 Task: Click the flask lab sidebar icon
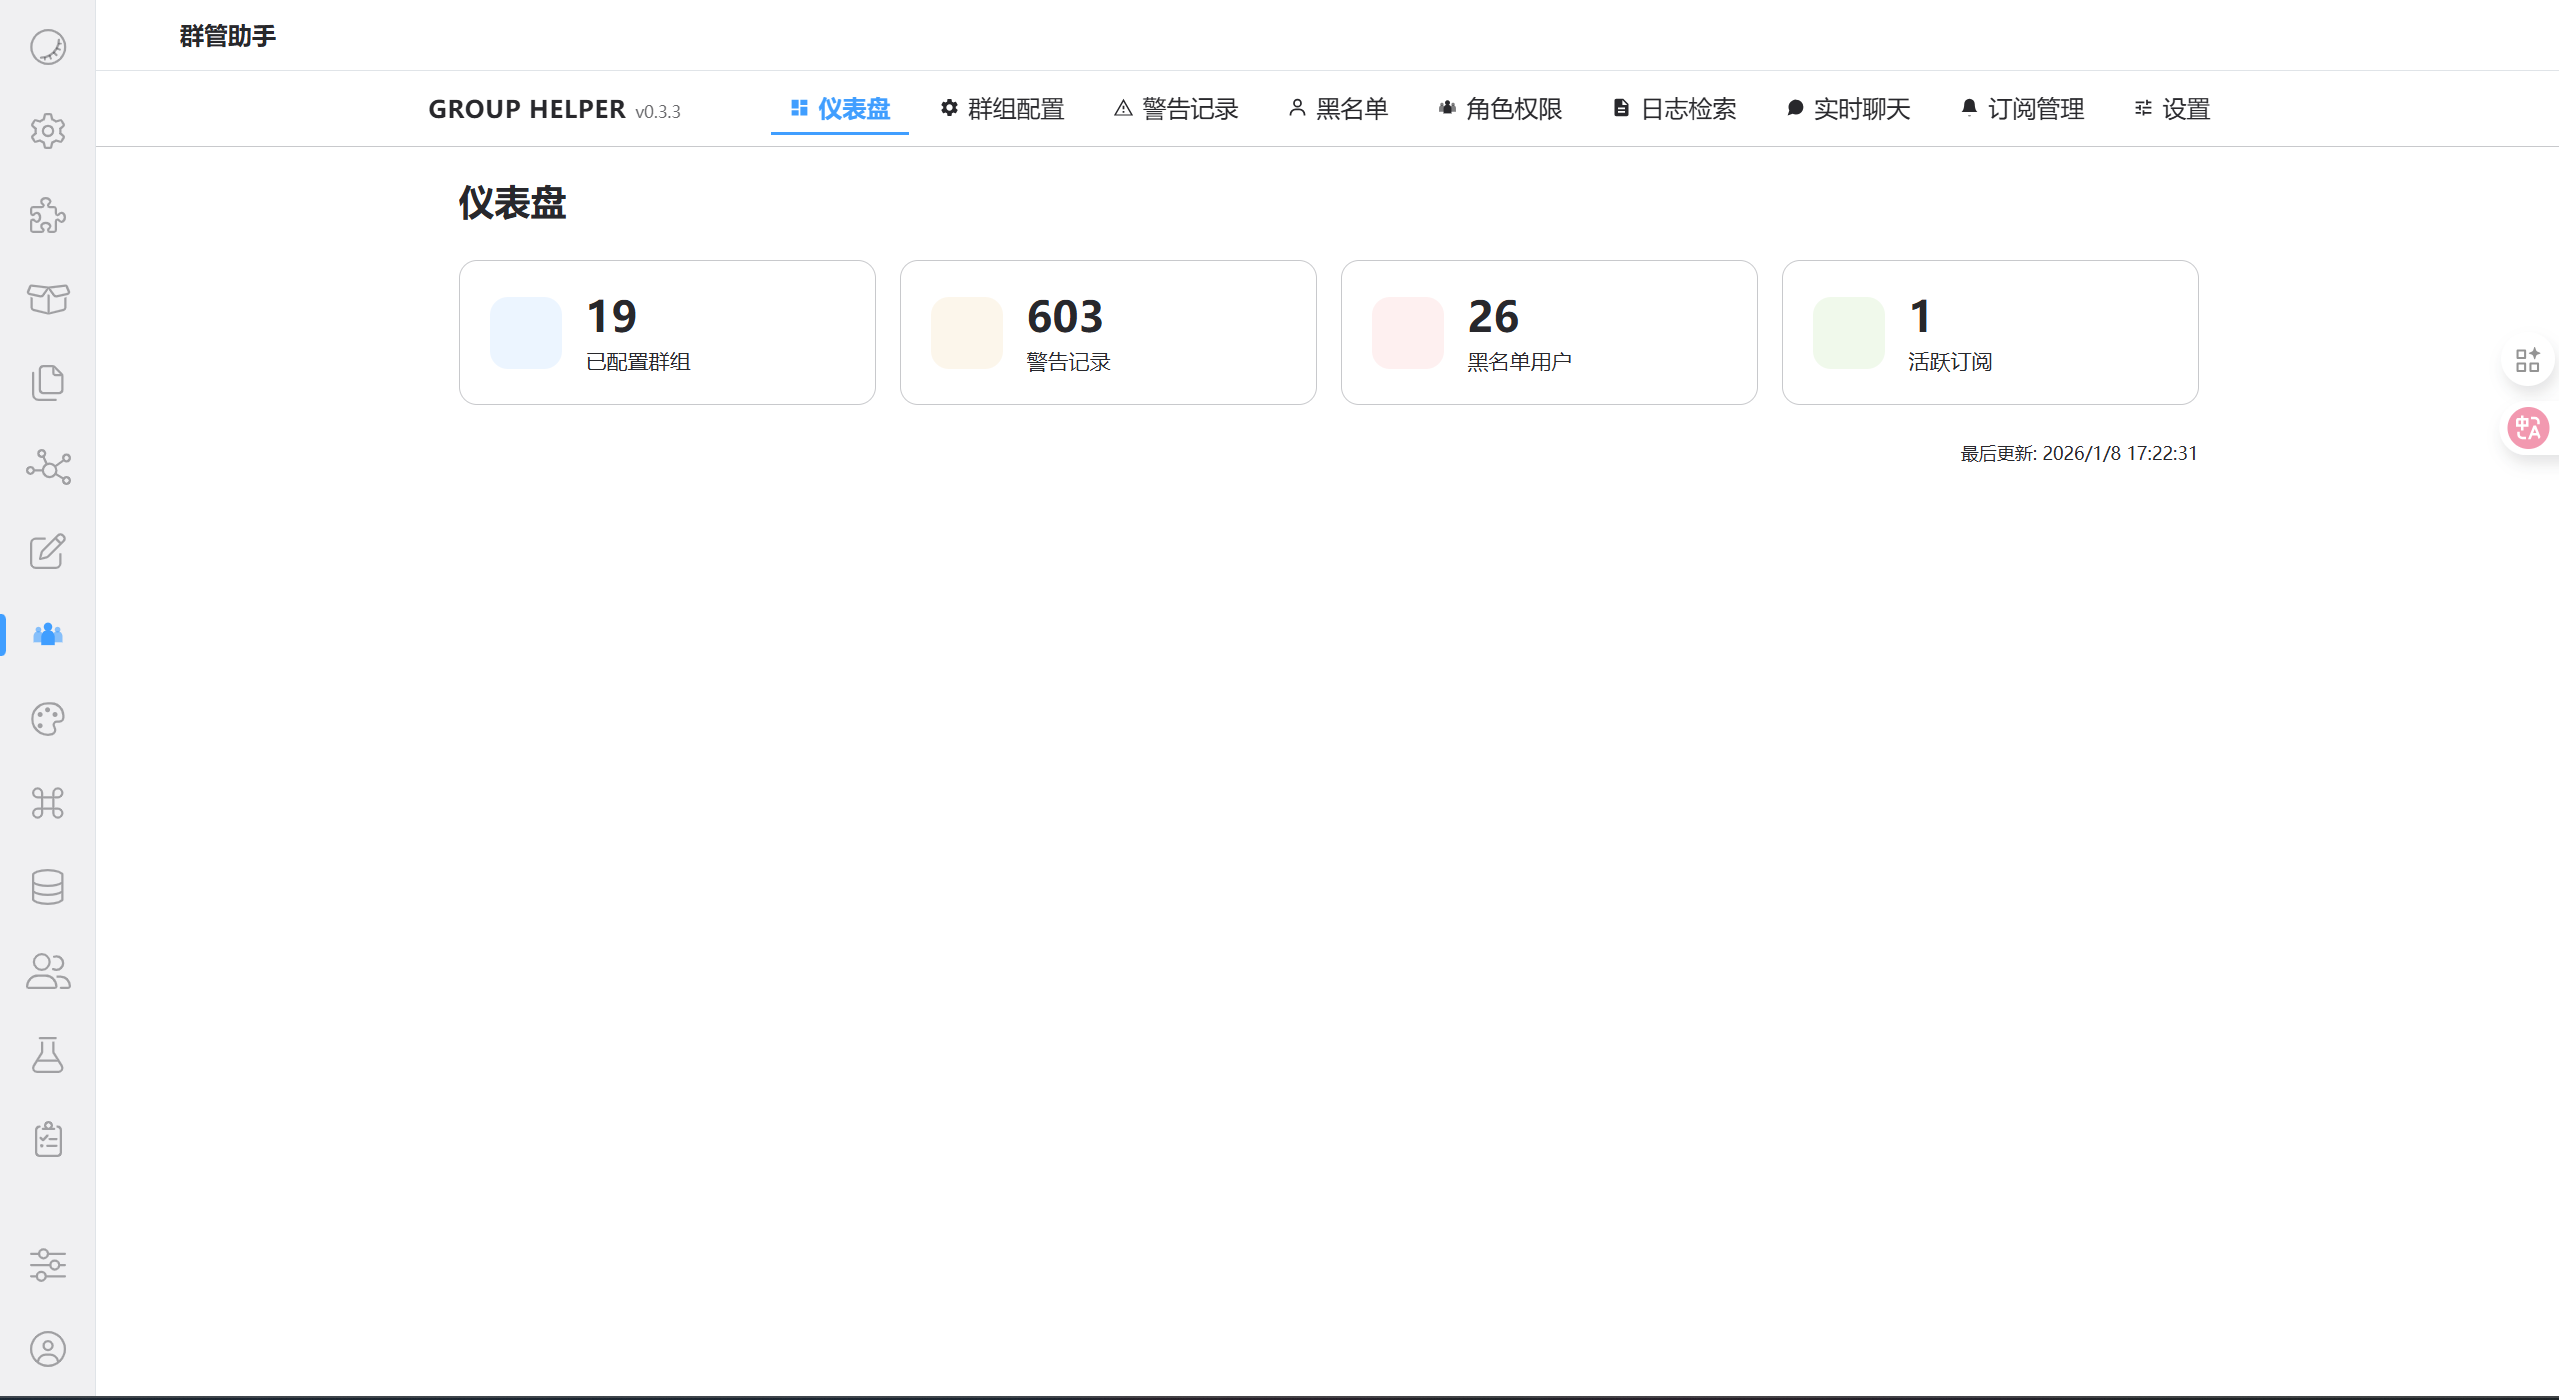click(x=47, y=1055)
